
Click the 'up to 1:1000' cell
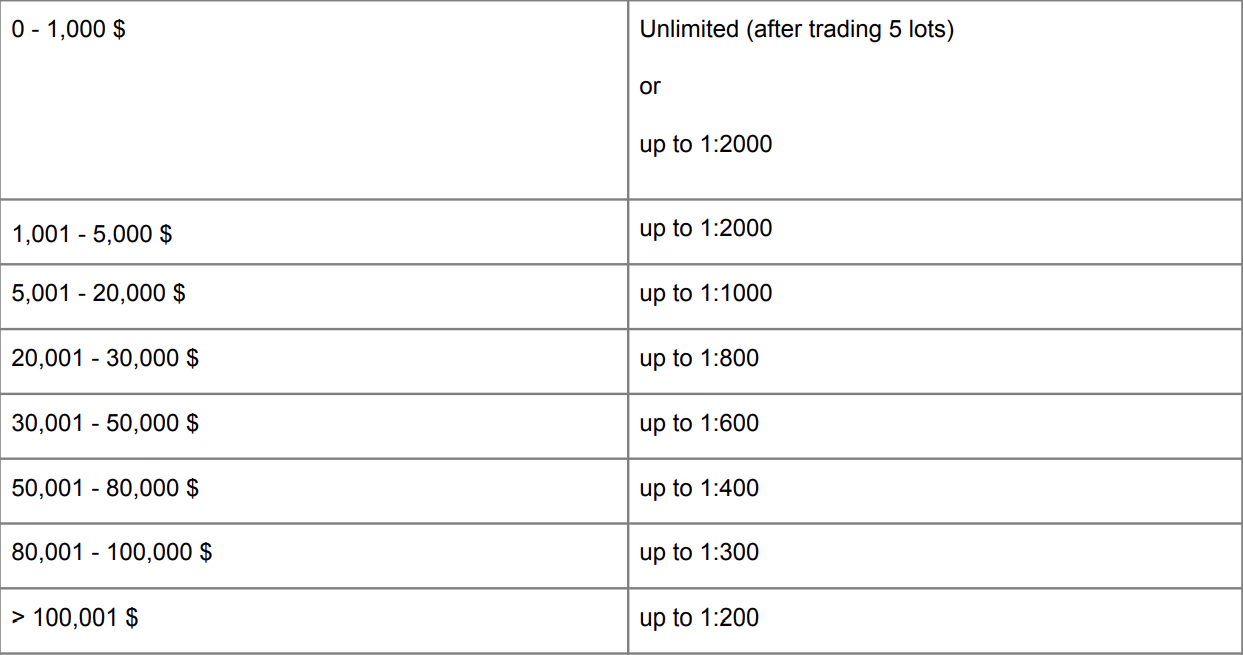[705, 293]
